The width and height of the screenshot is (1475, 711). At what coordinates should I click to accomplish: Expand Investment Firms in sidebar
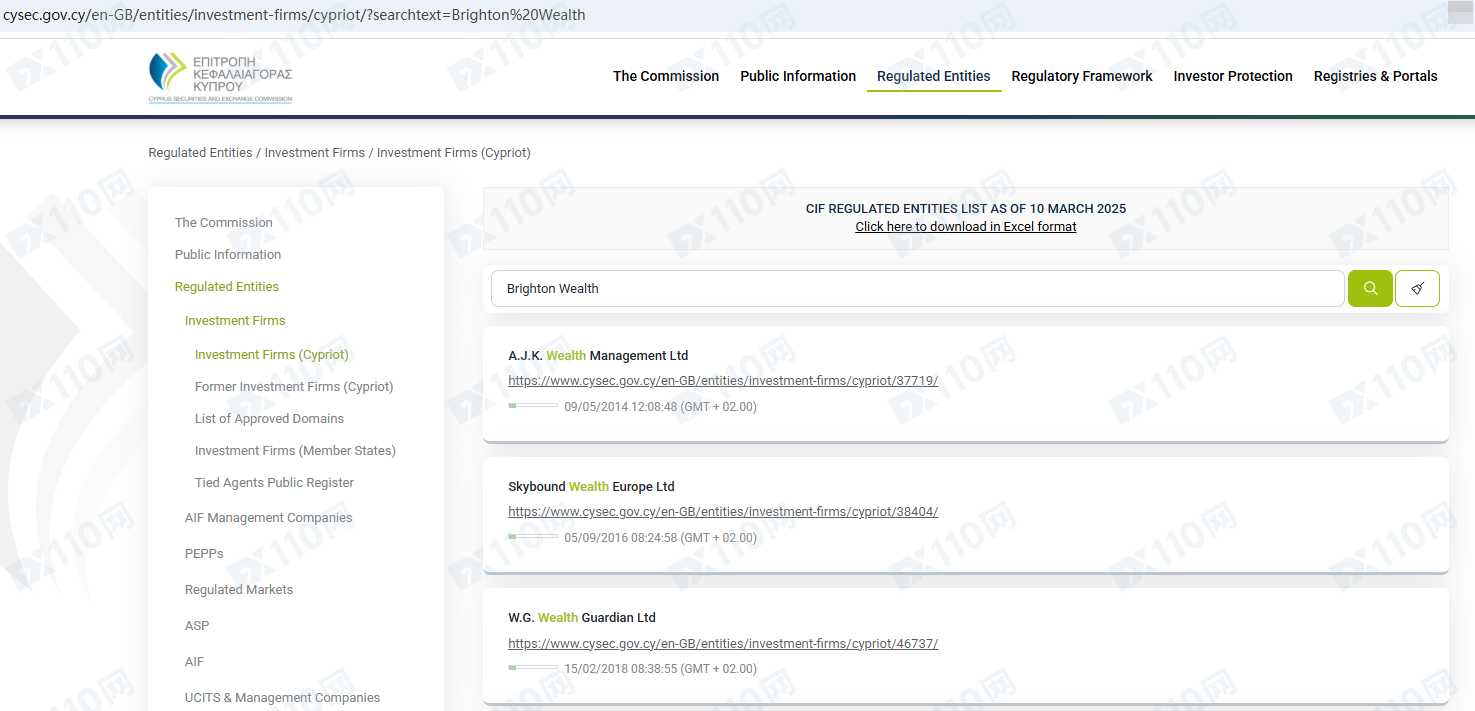(235, 321)
